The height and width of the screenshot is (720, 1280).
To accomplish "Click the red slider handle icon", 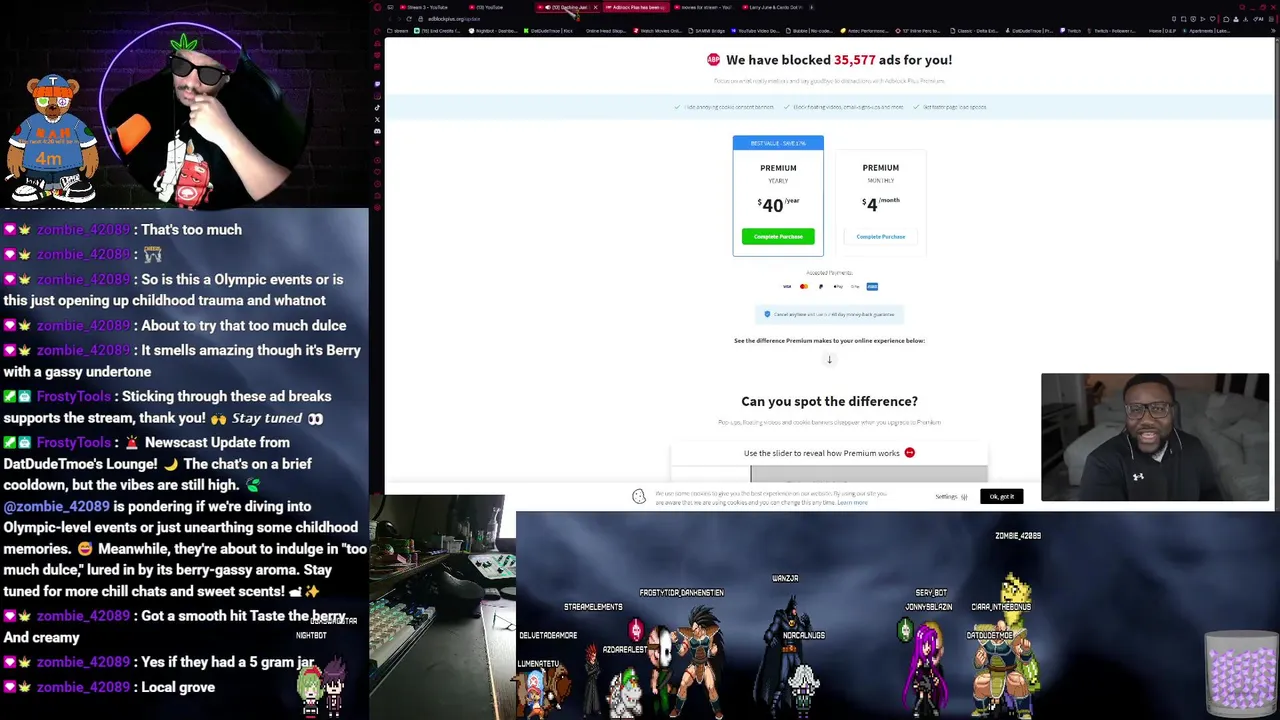I will (x=909, y=453).
